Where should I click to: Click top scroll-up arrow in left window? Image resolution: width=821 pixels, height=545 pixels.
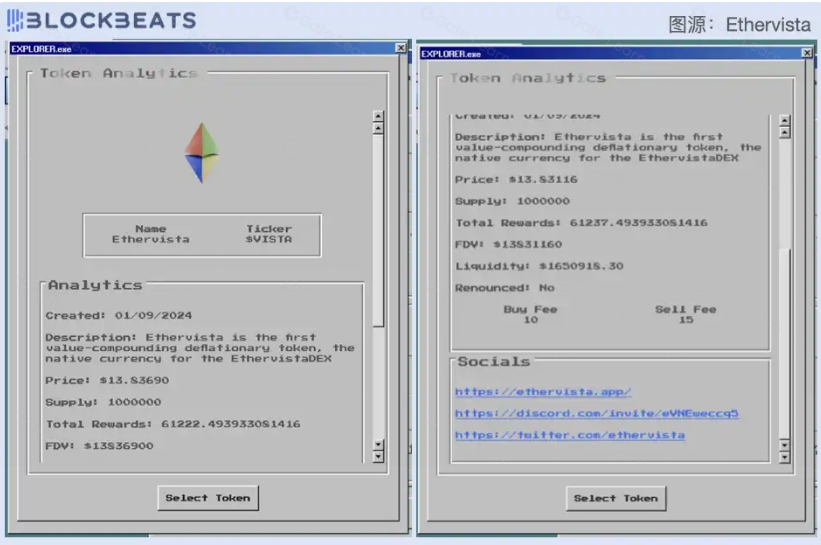tap(378, 116)
